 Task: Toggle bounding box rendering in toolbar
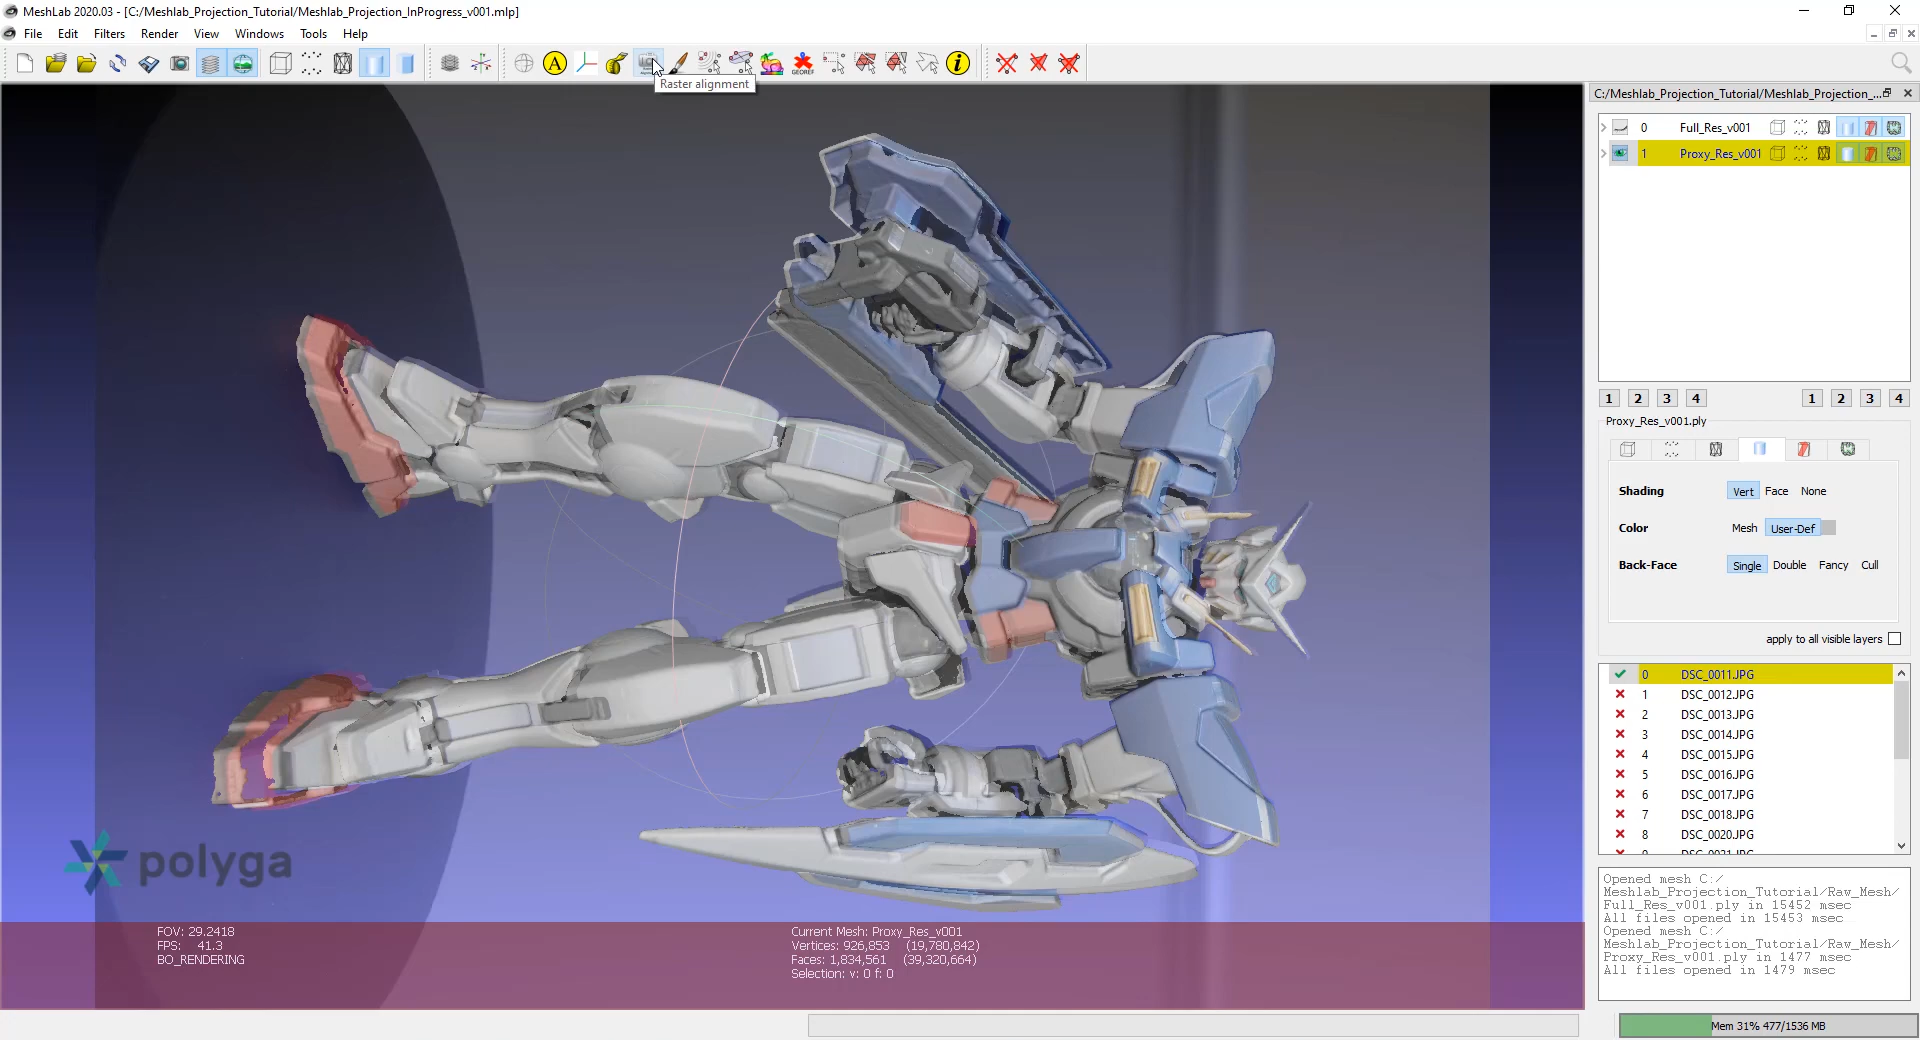click(x=281, y=64)
